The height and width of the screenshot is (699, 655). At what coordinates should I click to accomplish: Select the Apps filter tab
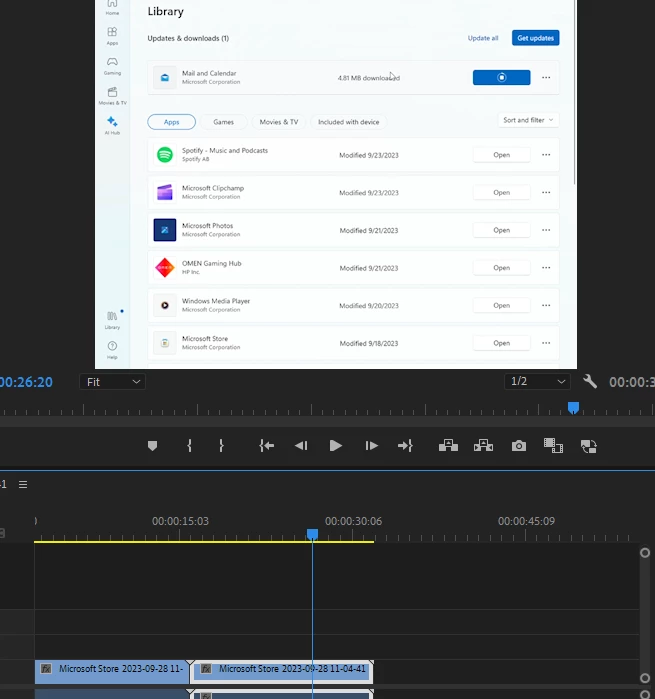click(x=172, y=122)
